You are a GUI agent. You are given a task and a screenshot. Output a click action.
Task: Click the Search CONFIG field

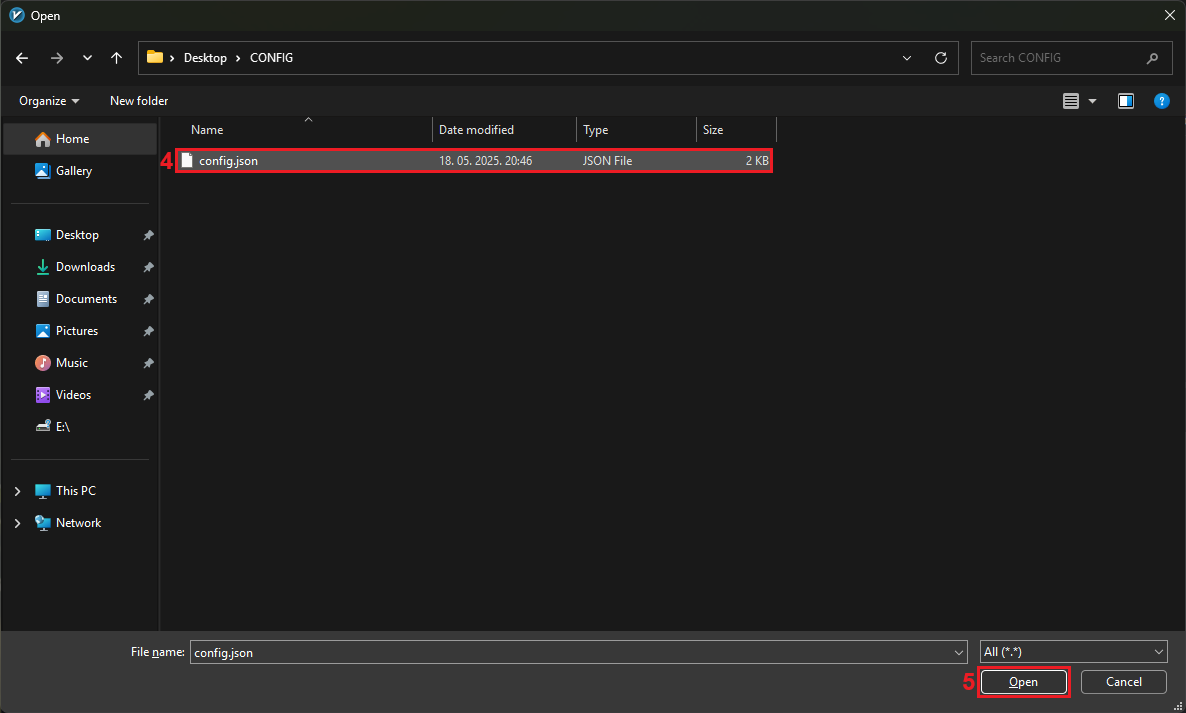tap(1058, 58)
